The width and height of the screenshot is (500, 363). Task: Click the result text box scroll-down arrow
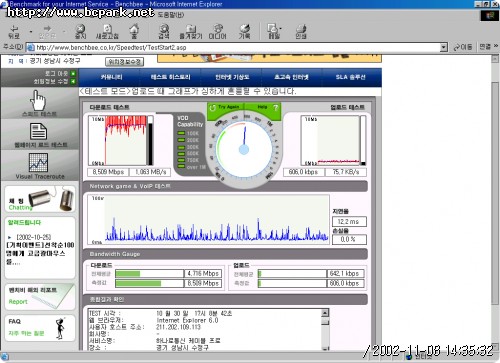(x=325, y=348)
